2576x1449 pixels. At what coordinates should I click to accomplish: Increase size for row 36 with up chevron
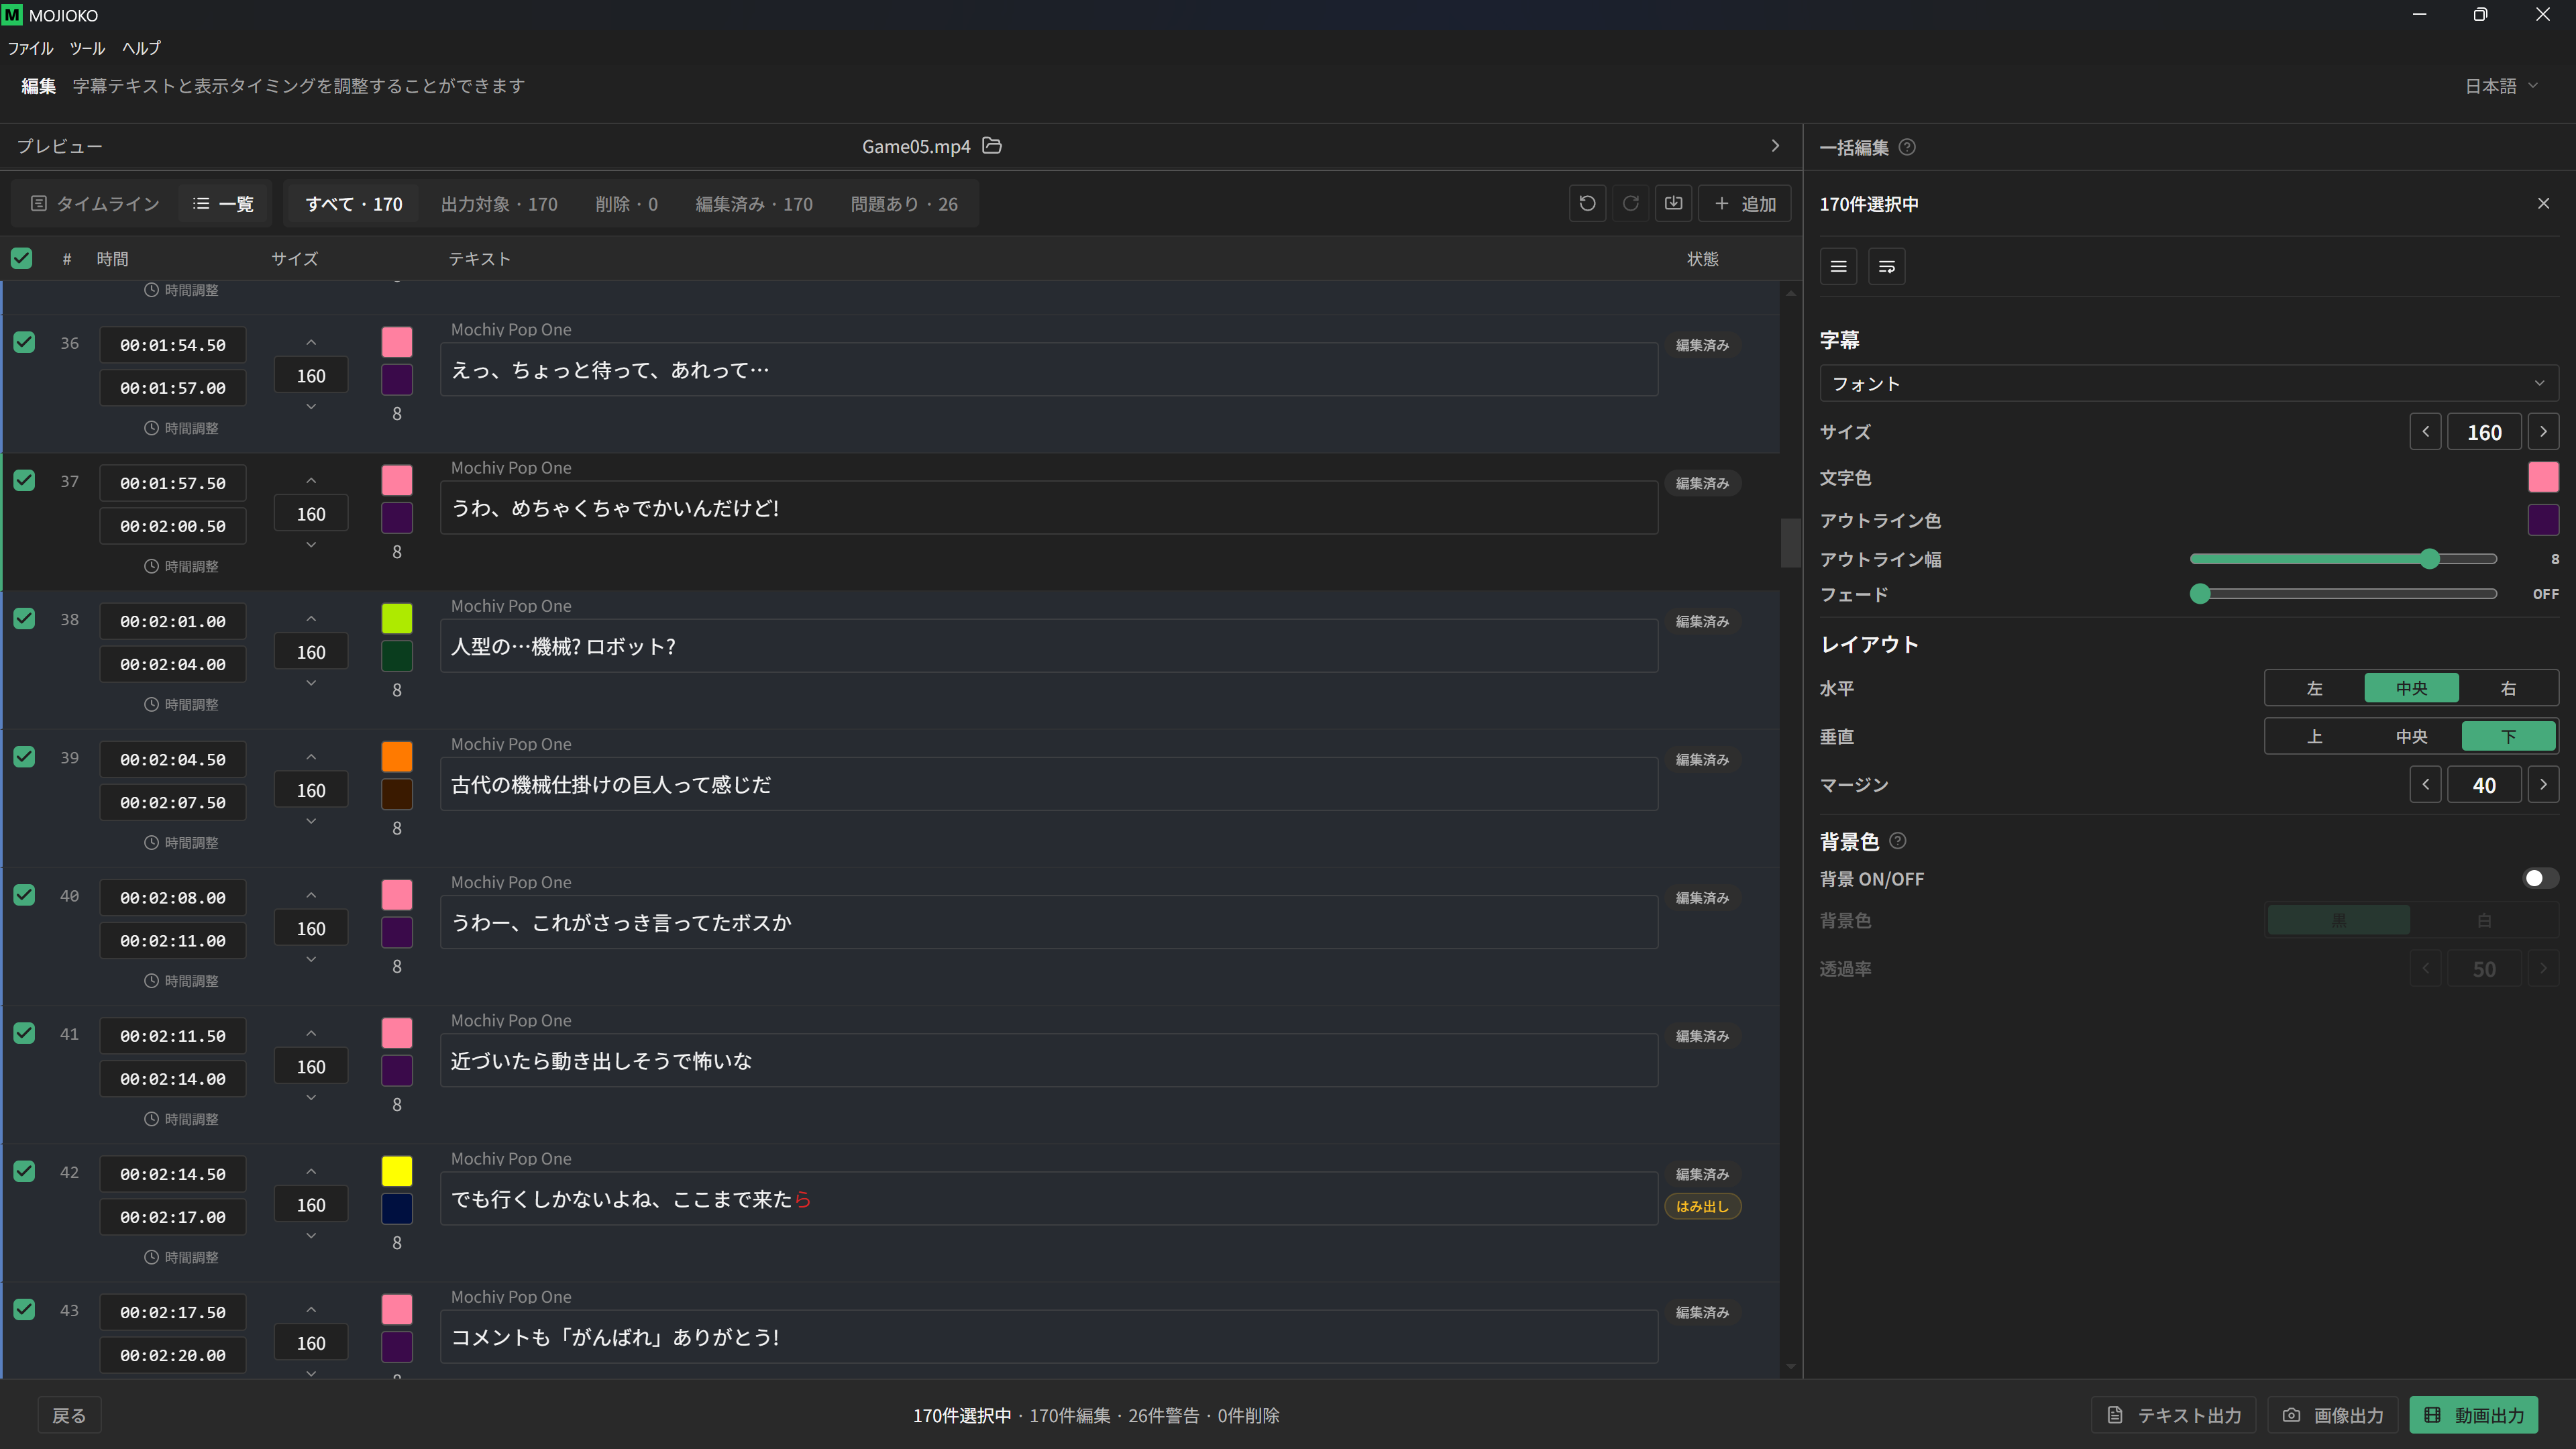pyautogui.click(x=311, y=343)
